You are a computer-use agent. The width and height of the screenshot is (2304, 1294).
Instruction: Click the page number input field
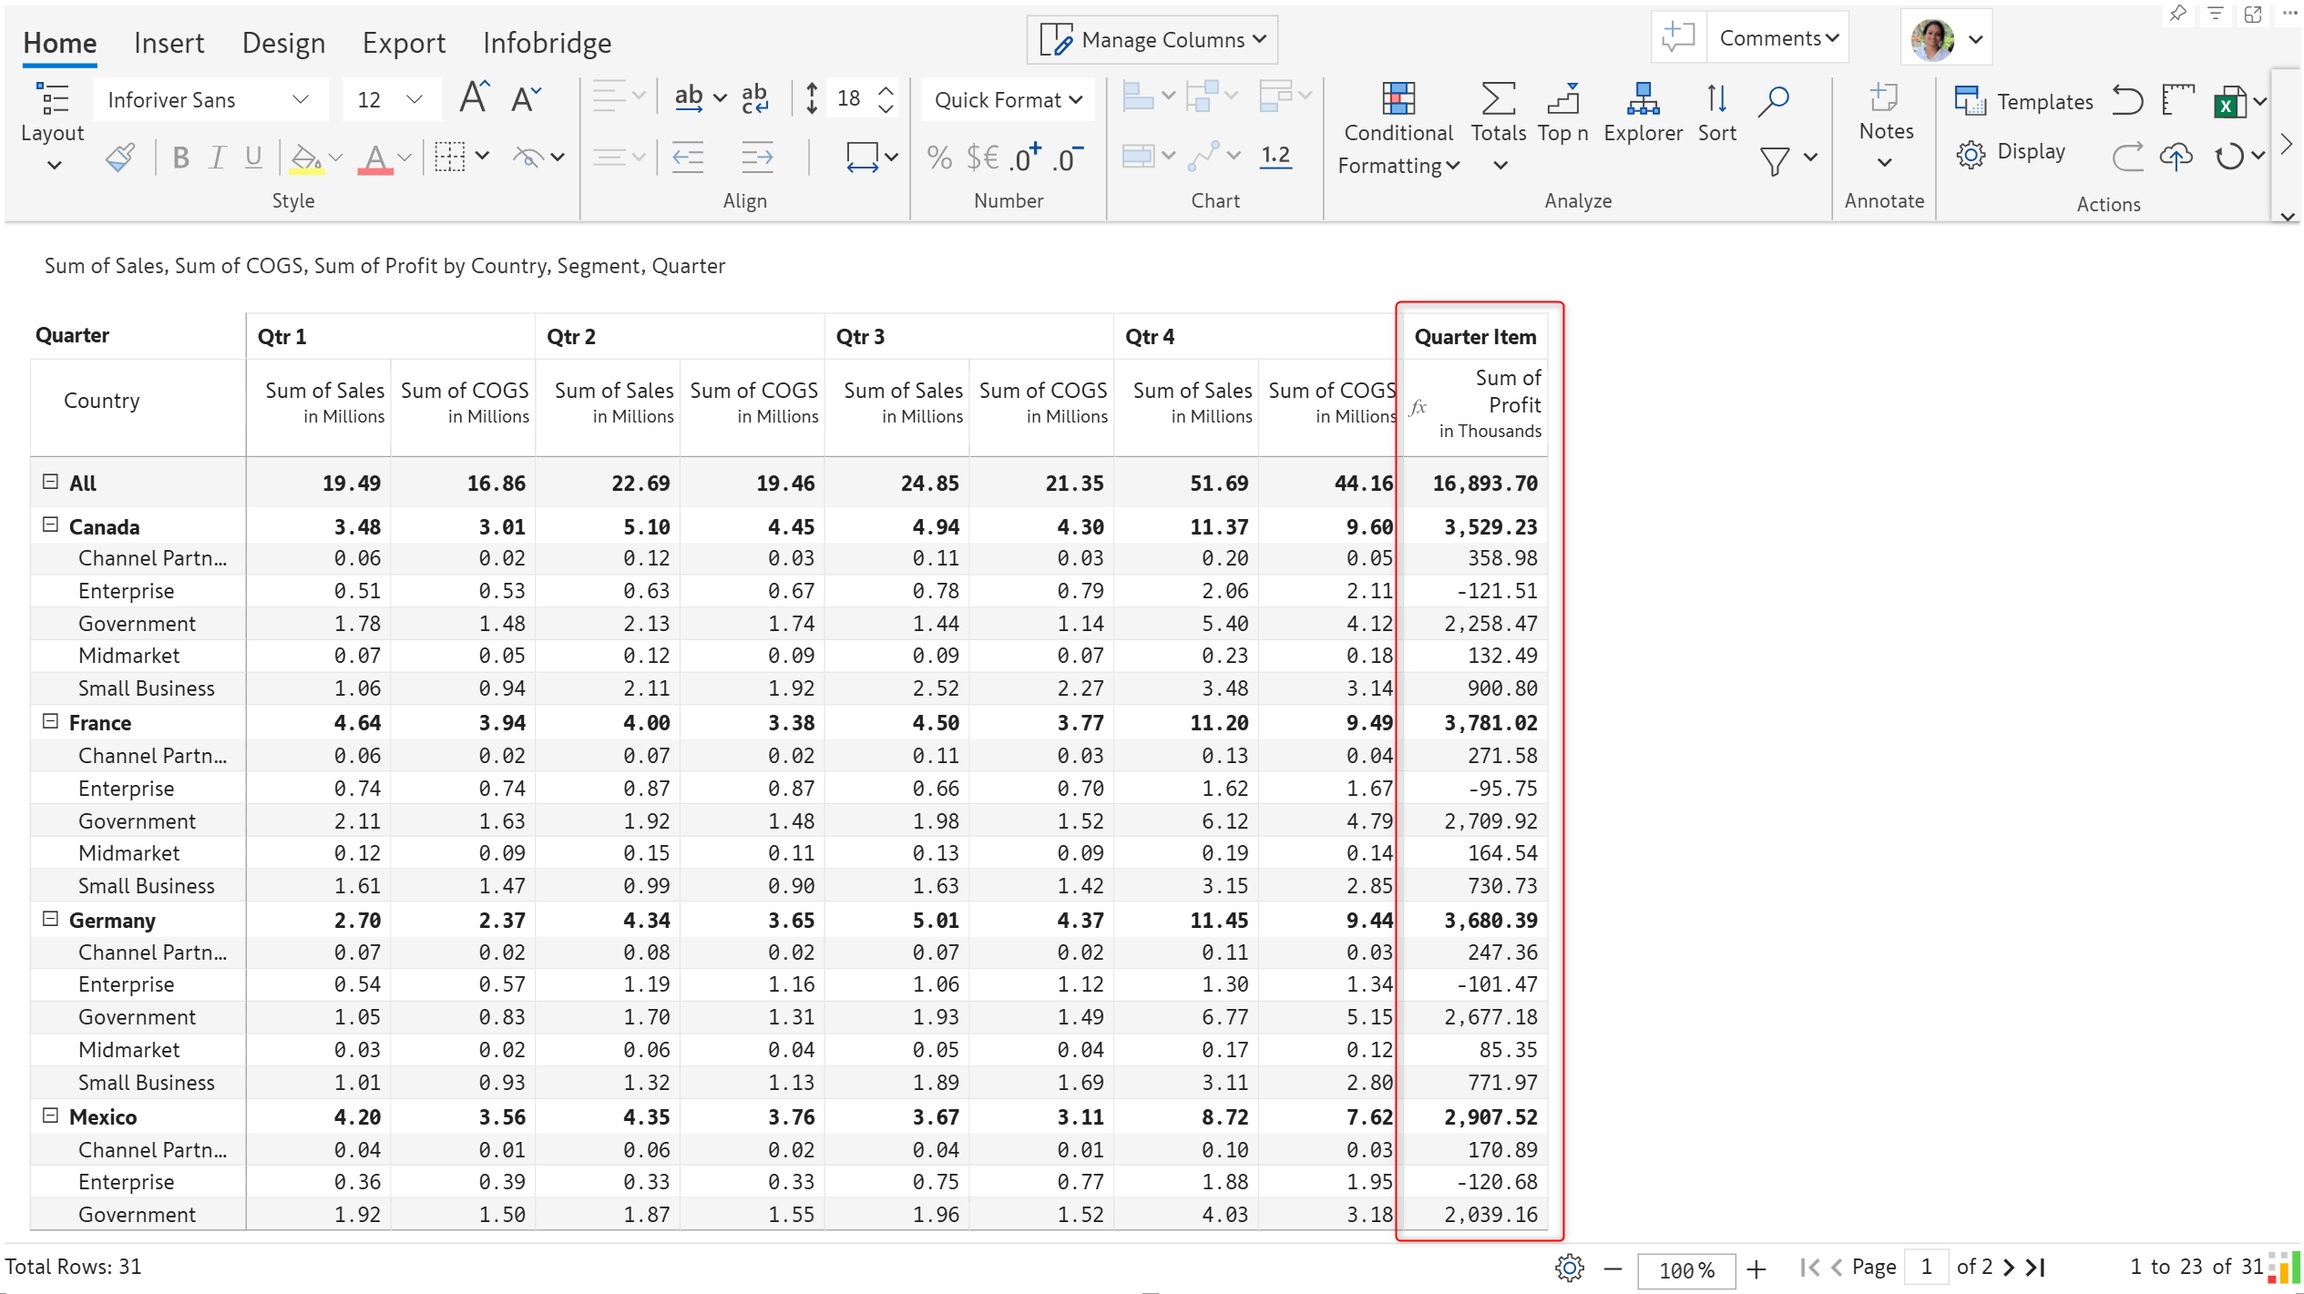tap(1925, 1267)
